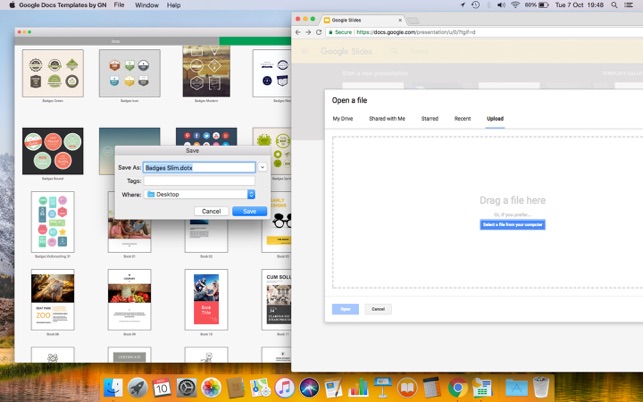Open Calculator from the dock
This screenshot has height=402, width=643.
point(431,387)
